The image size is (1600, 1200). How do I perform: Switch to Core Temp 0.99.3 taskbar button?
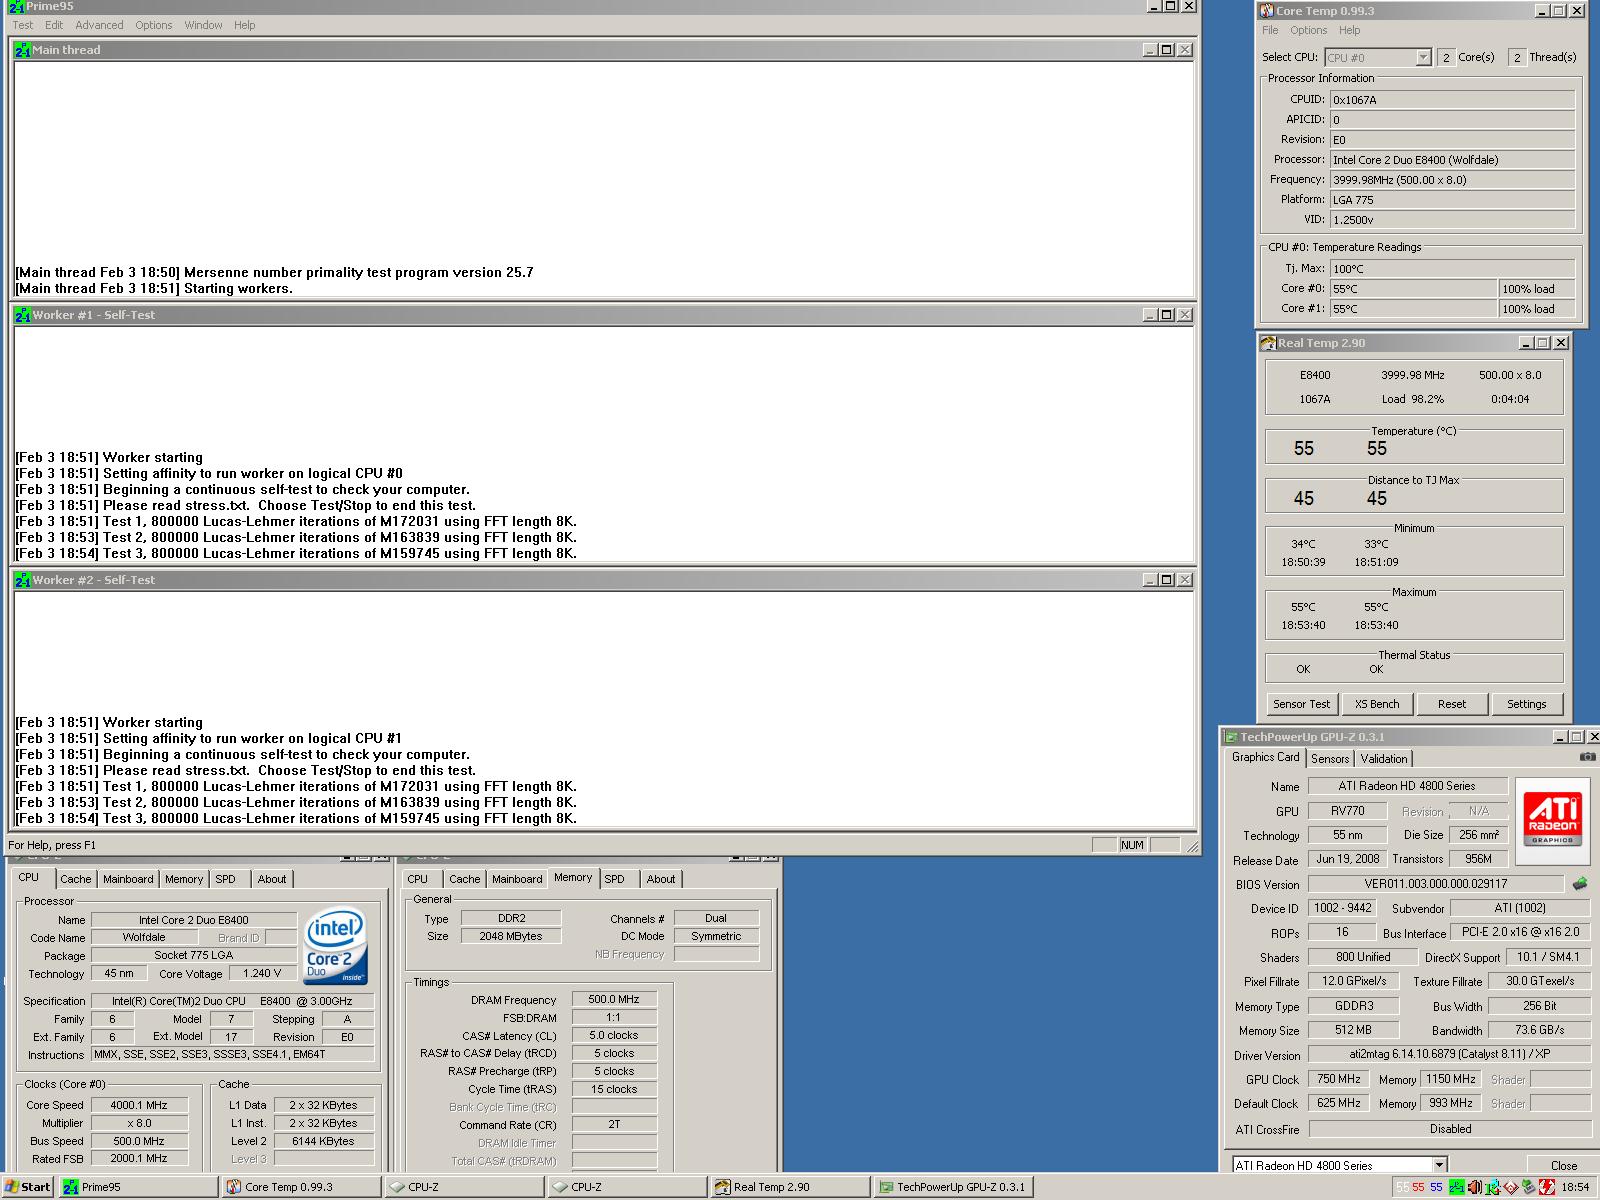click(302, 1187)
